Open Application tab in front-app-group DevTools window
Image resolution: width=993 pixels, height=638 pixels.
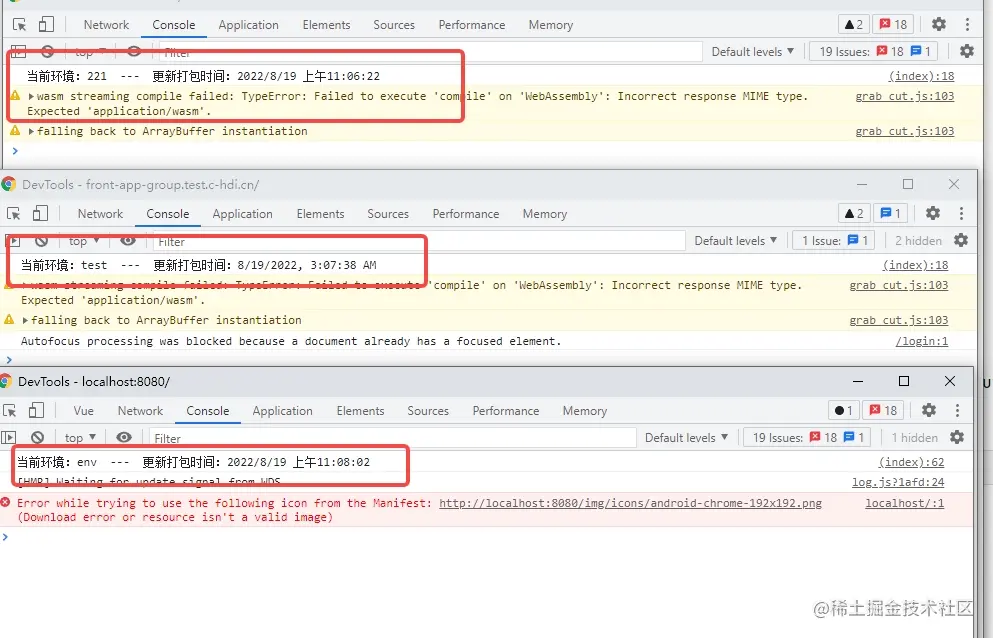(x=243, y=214)
